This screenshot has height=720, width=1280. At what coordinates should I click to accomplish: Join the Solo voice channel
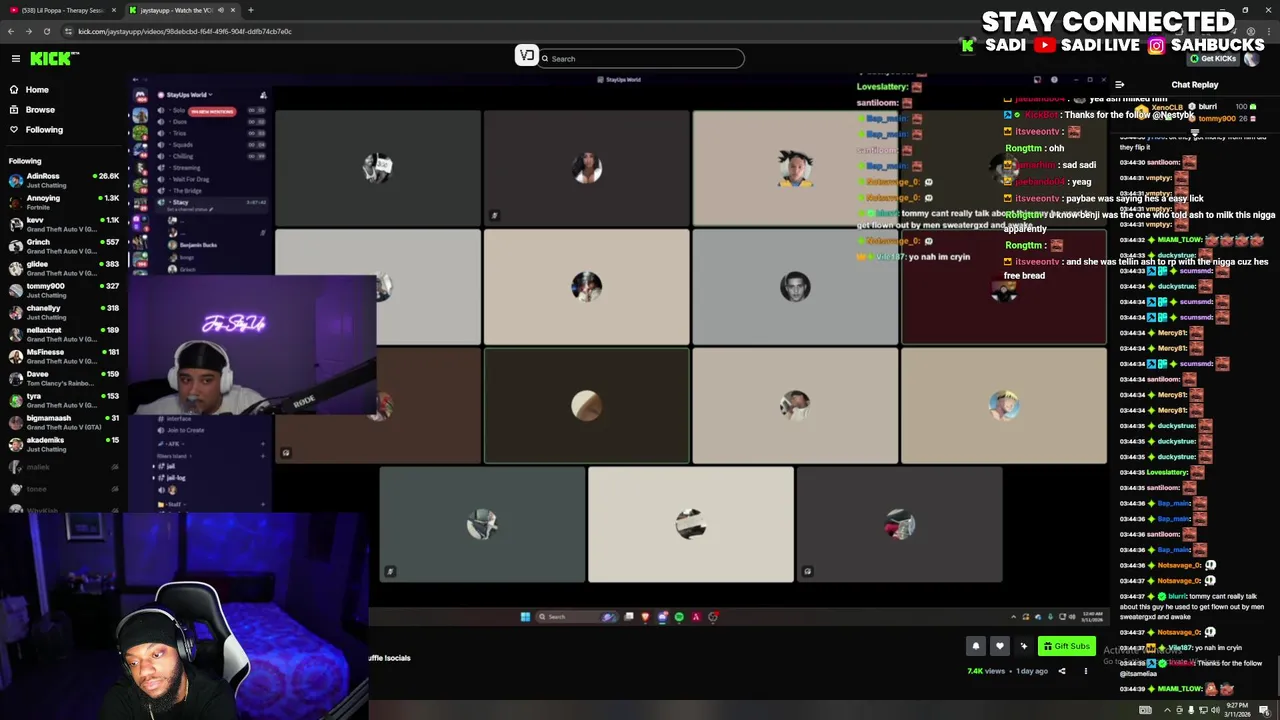(179, 111)
